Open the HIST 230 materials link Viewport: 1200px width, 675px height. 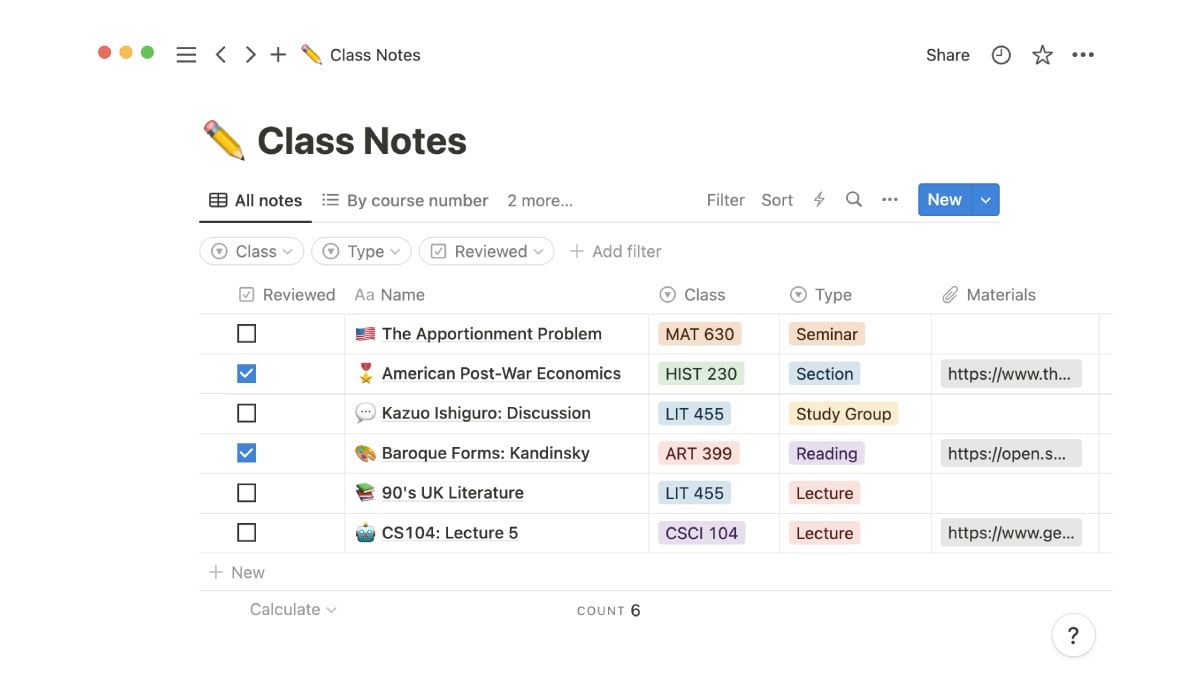1010,374
